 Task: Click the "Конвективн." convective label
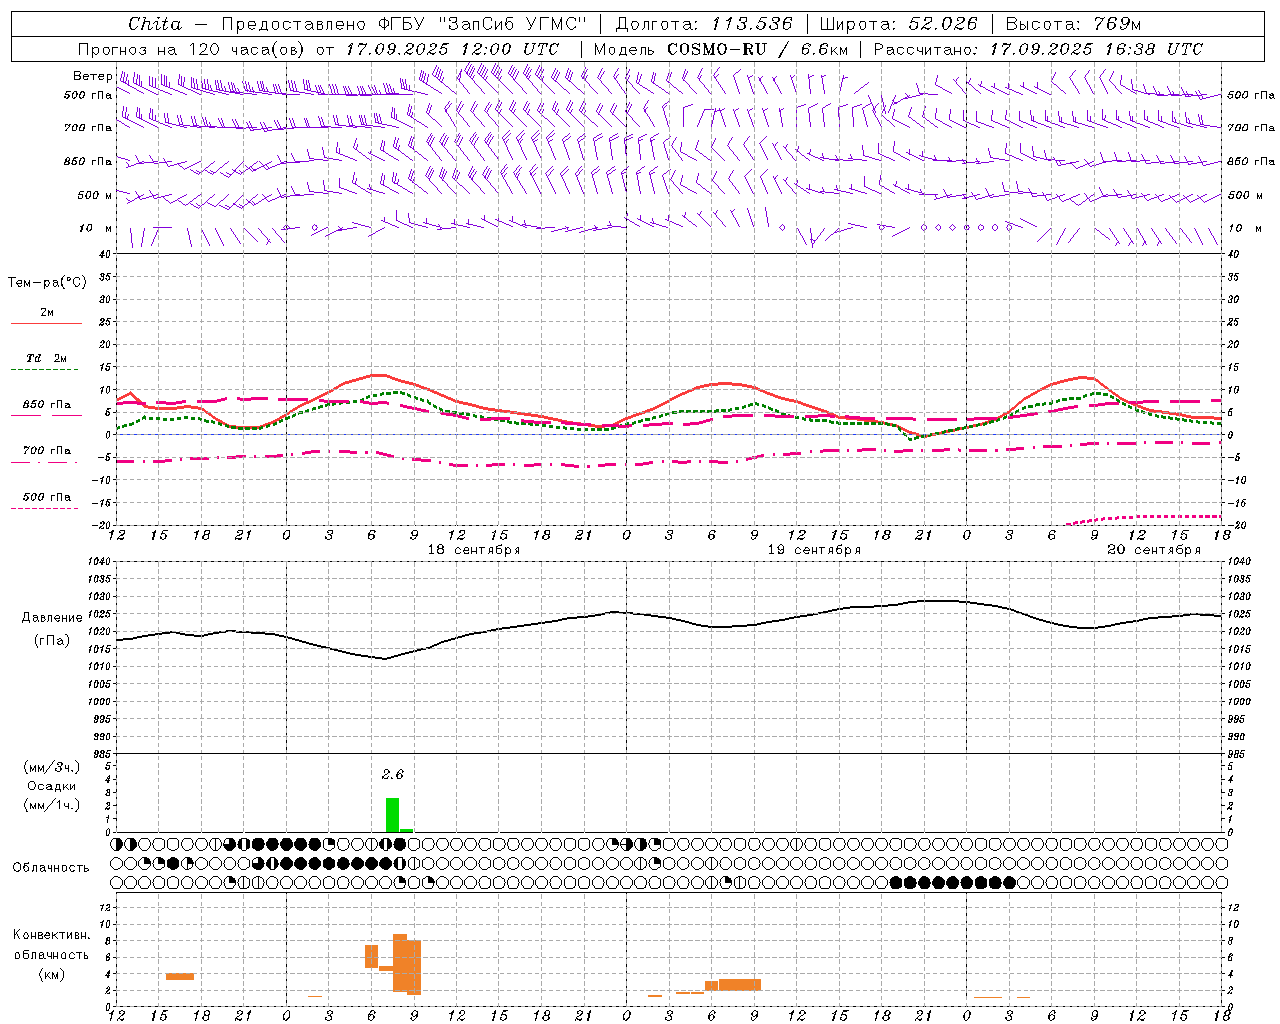[x=52, y=935]
